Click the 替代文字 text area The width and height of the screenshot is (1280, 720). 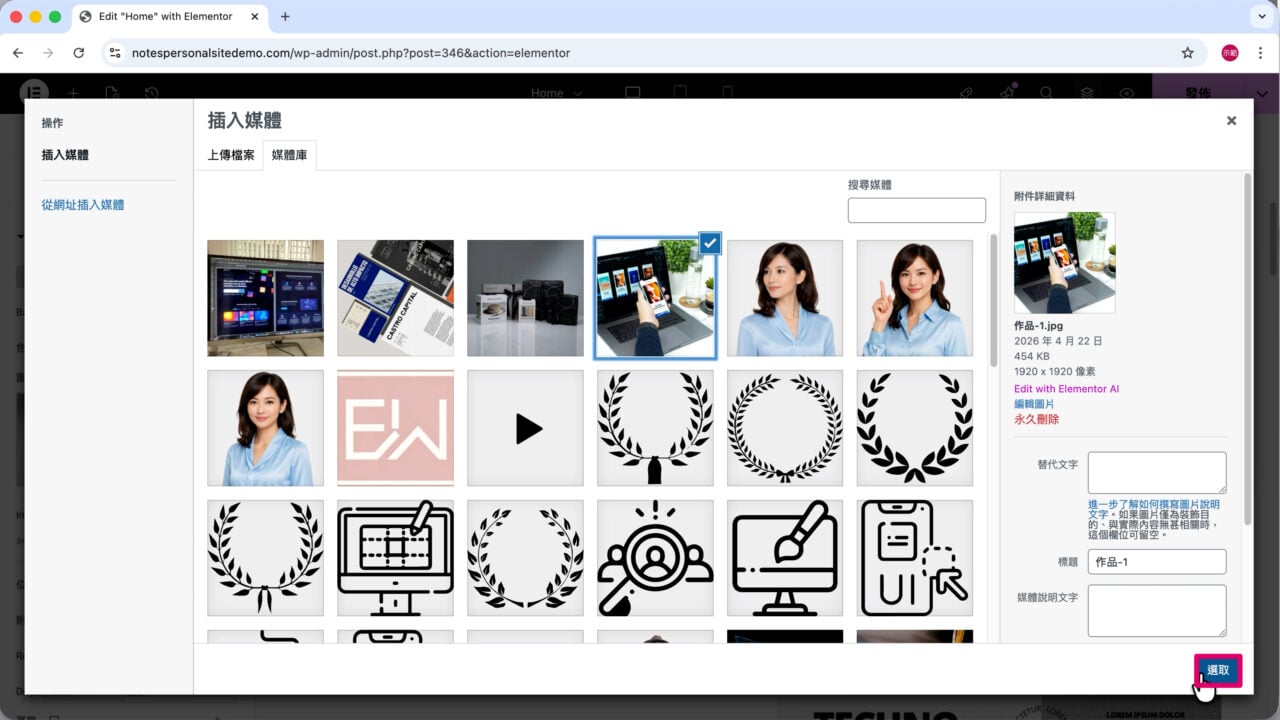pos(1157,473)
